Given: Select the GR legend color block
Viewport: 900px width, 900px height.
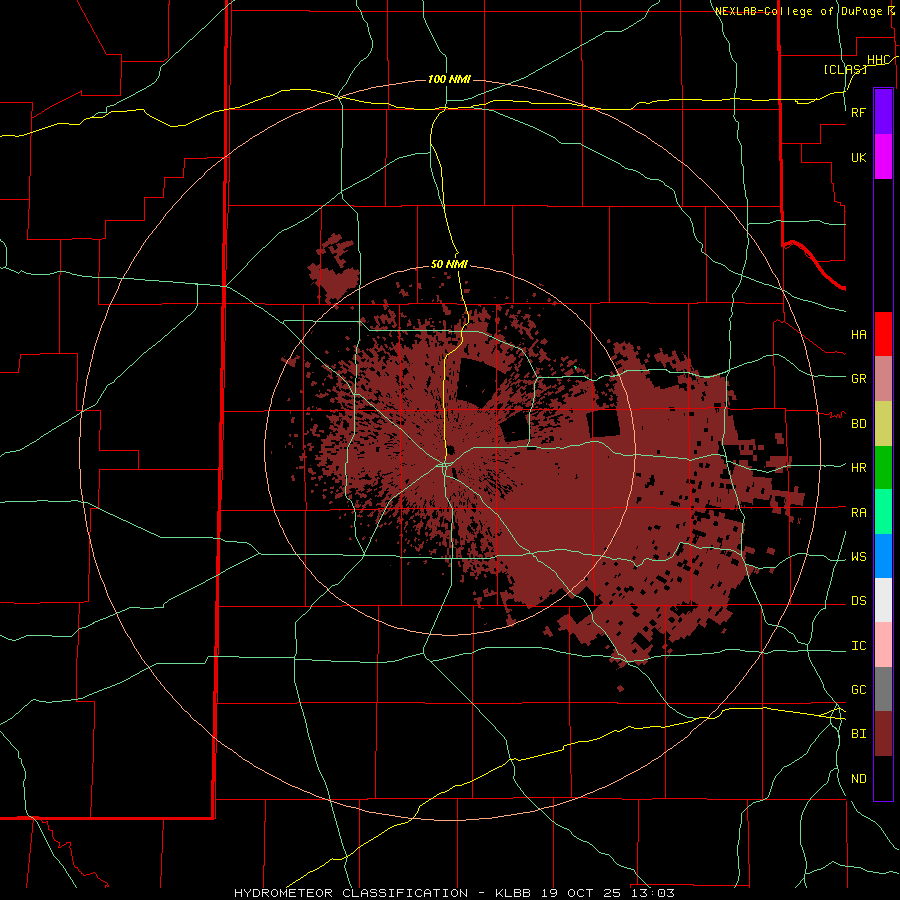Looking at the screenshot, I should pyautogui.click(x=883, y=379).
